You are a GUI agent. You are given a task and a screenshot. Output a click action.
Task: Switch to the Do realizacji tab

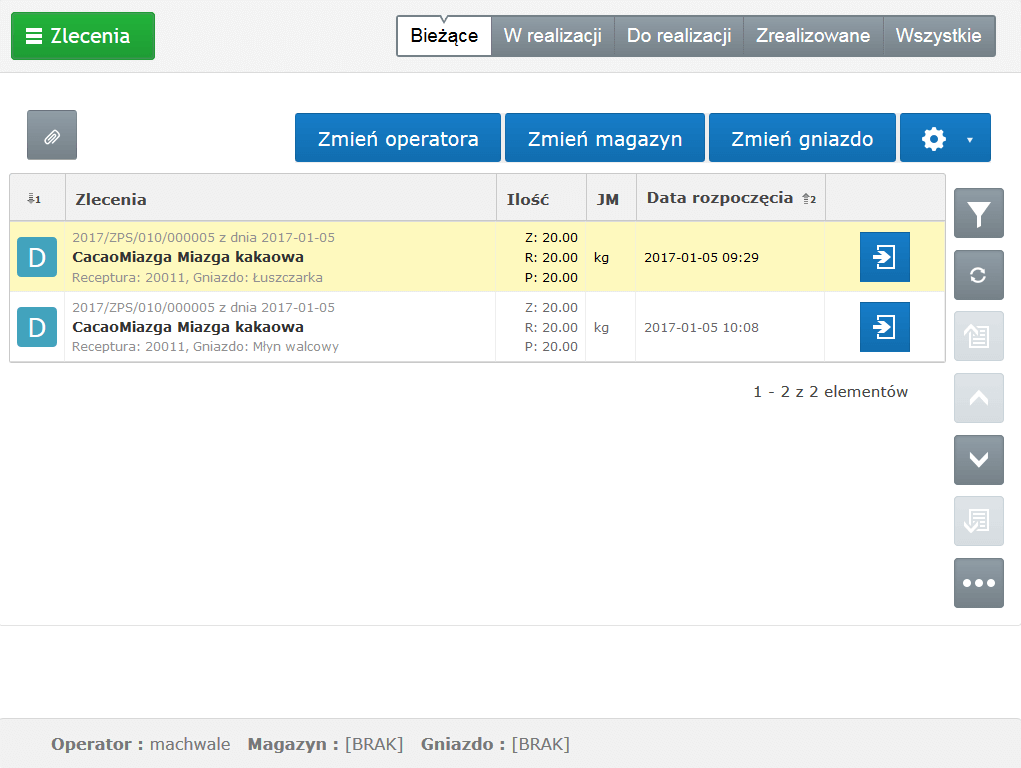click(679, 36)
